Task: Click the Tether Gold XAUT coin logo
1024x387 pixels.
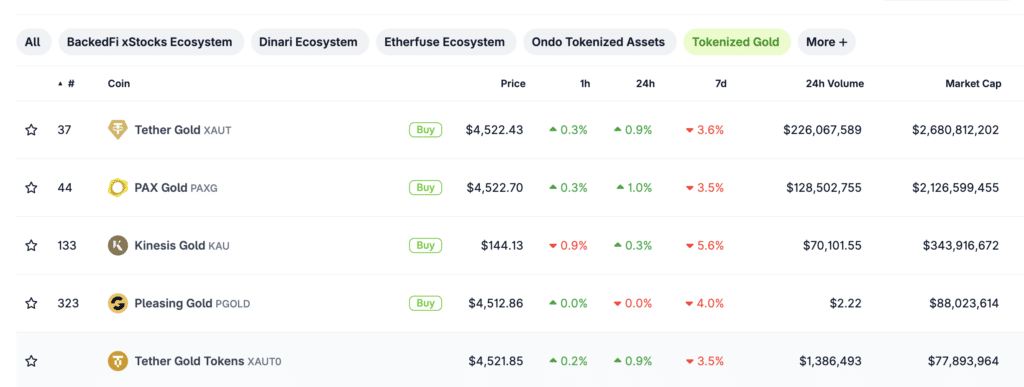Action: [118, 130]
